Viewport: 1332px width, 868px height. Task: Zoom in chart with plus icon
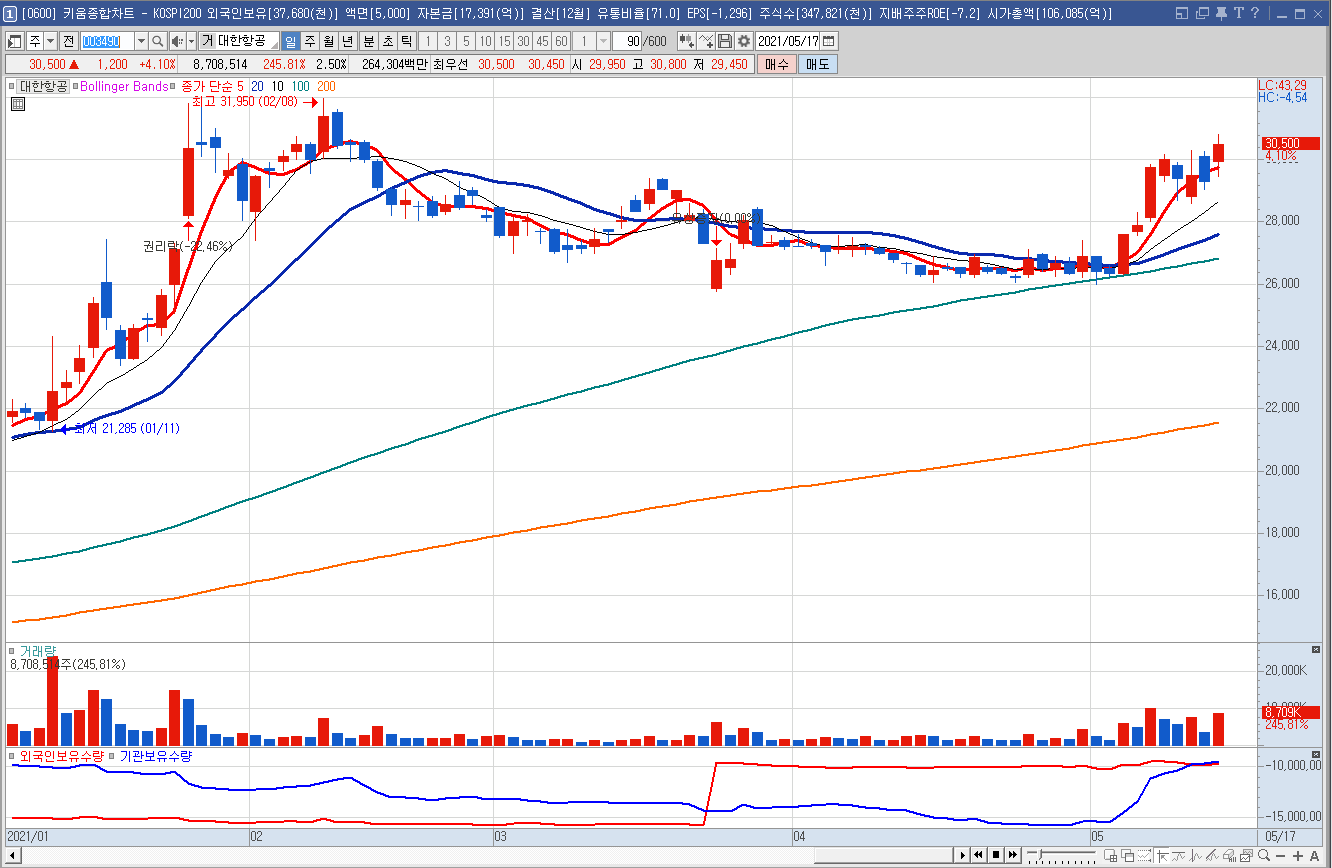tap(1297, 856)
